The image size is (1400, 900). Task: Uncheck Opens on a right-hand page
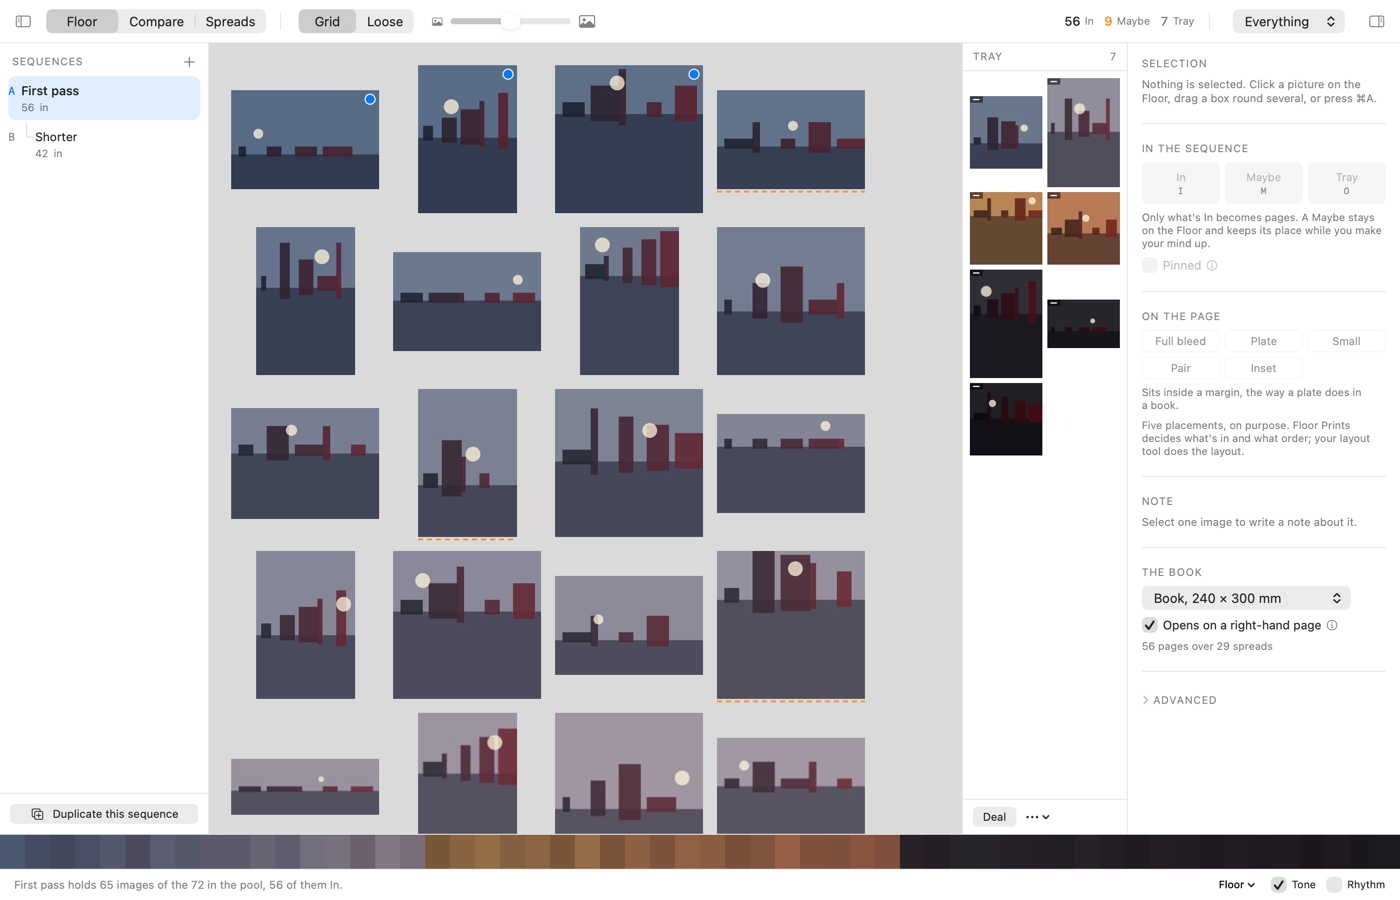tap(1150, 625)
